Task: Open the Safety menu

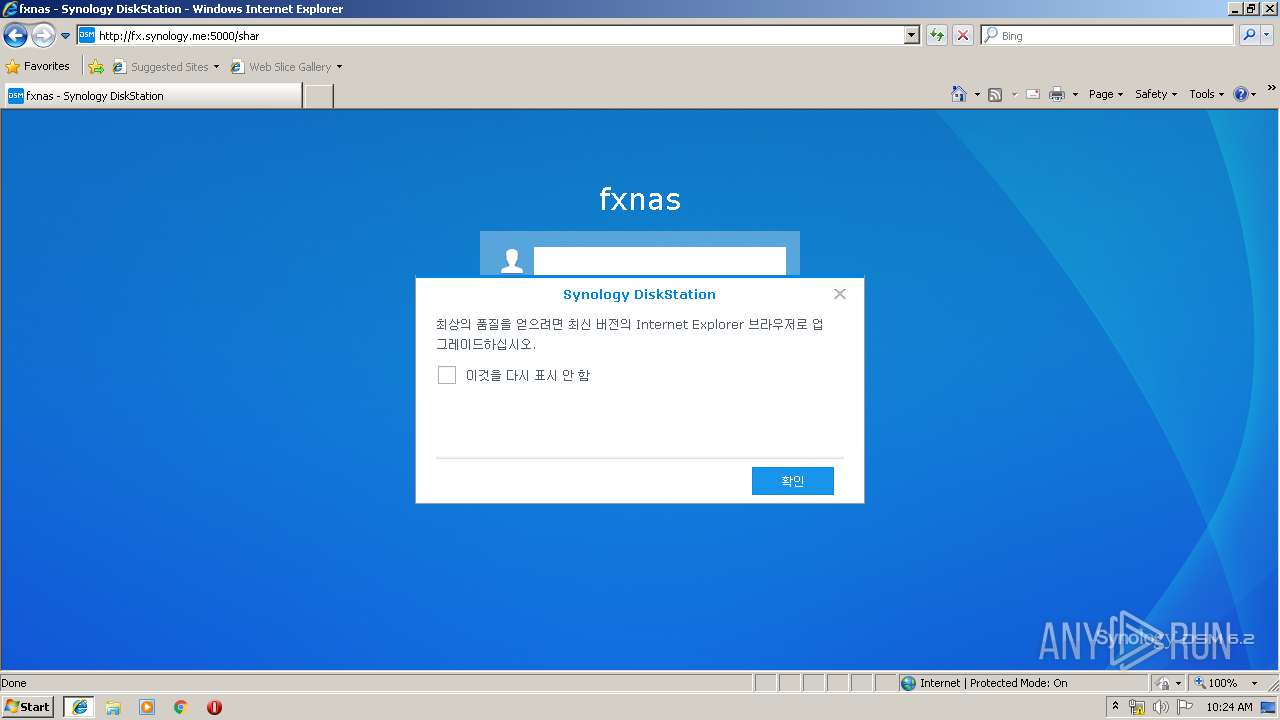Action: pos(1156,94)
